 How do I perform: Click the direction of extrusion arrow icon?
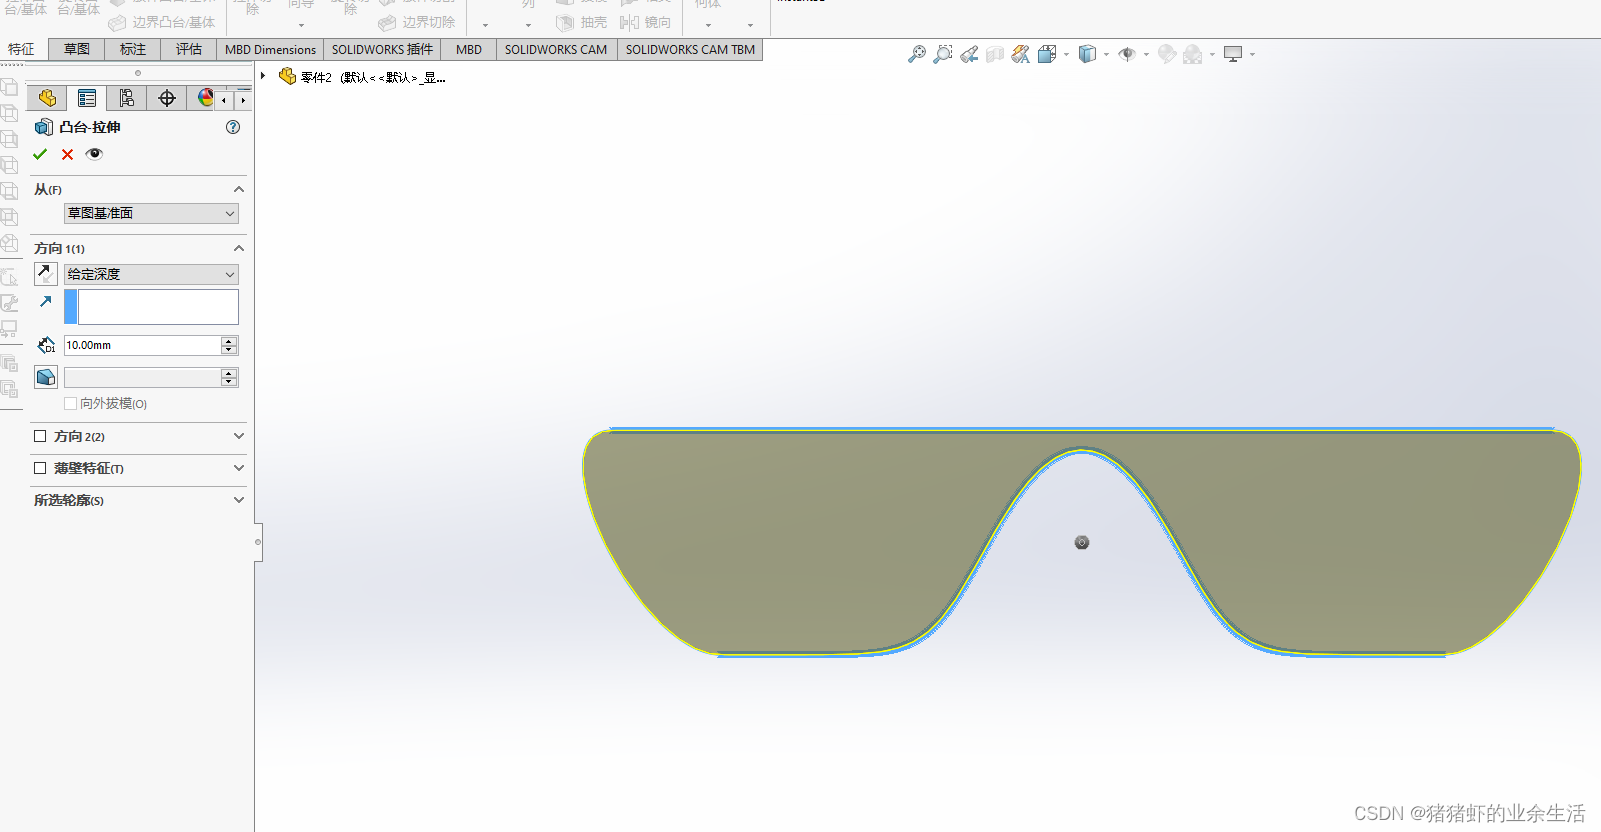(46, 301)
